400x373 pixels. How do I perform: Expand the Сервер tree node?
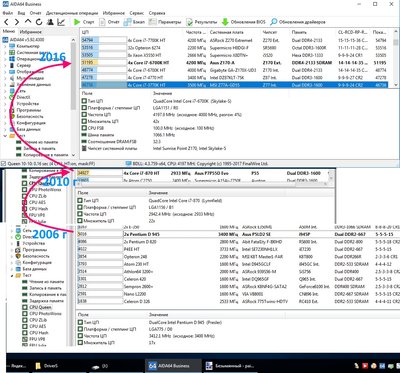click(x=5, y=66)
